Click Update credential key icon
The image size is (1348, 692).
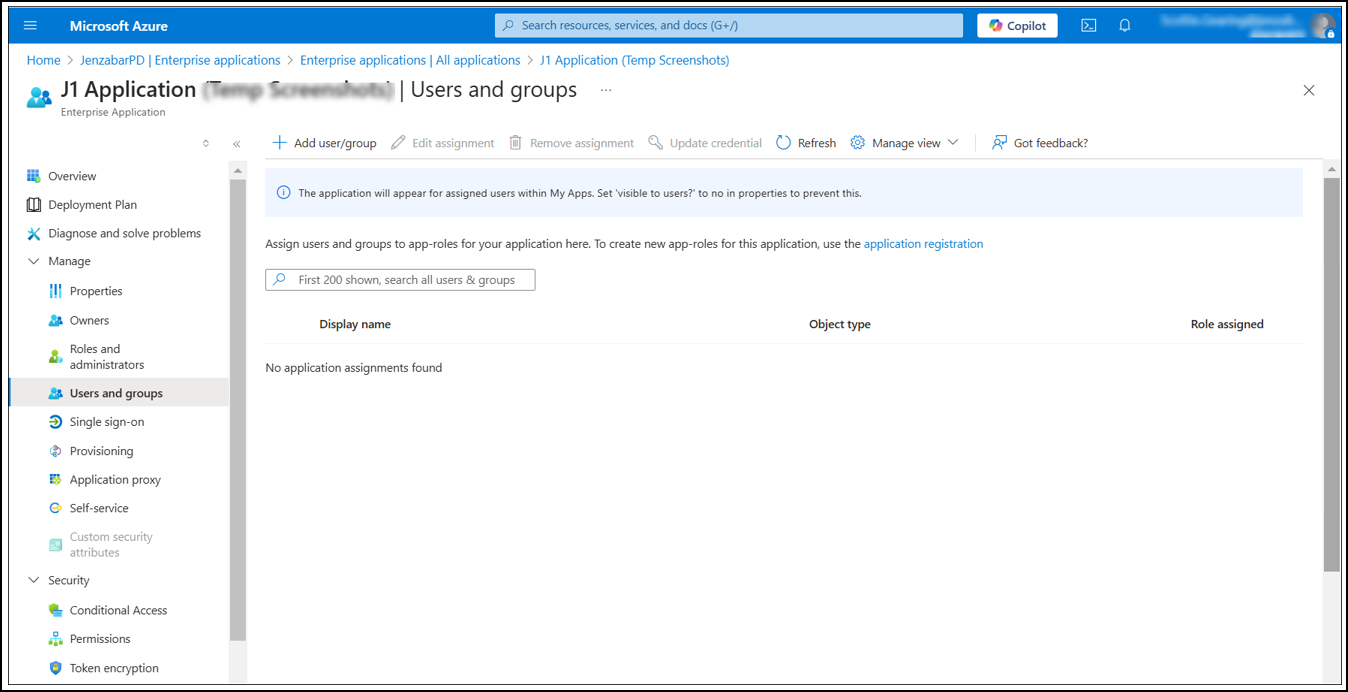[655, 143]
